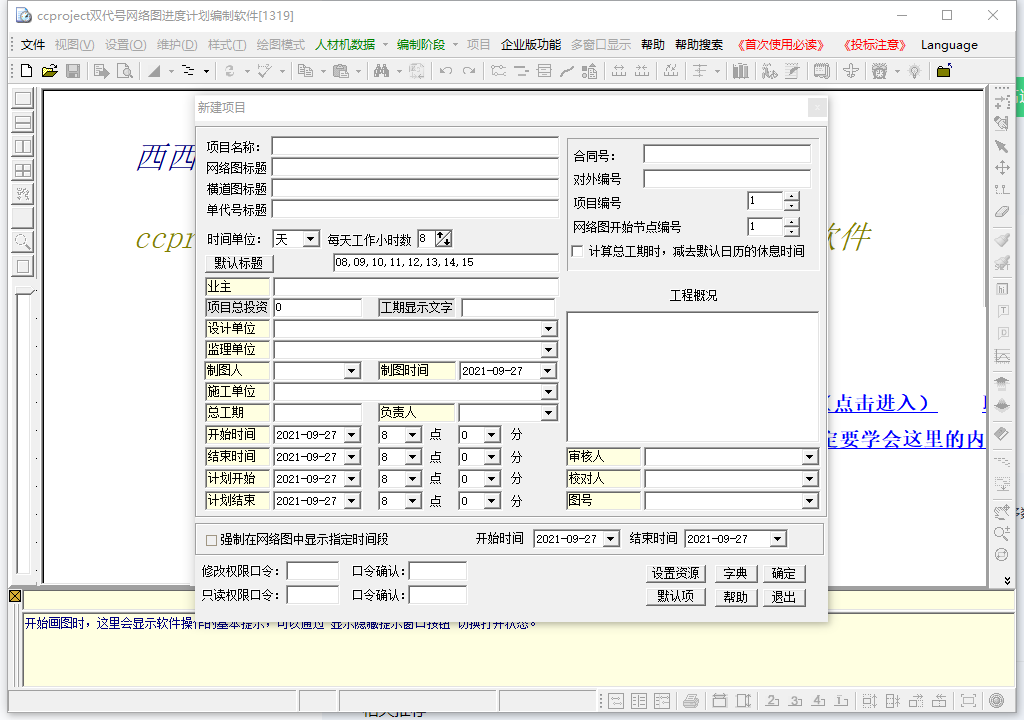Select the arrow pointer tool on right toolbar

[1001, 146]
